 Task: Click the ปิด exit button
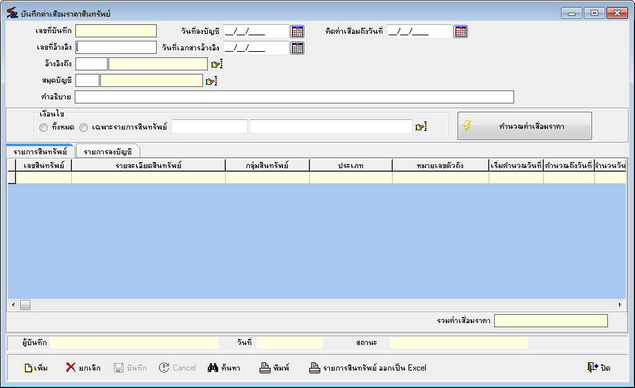tap(599, 367)
